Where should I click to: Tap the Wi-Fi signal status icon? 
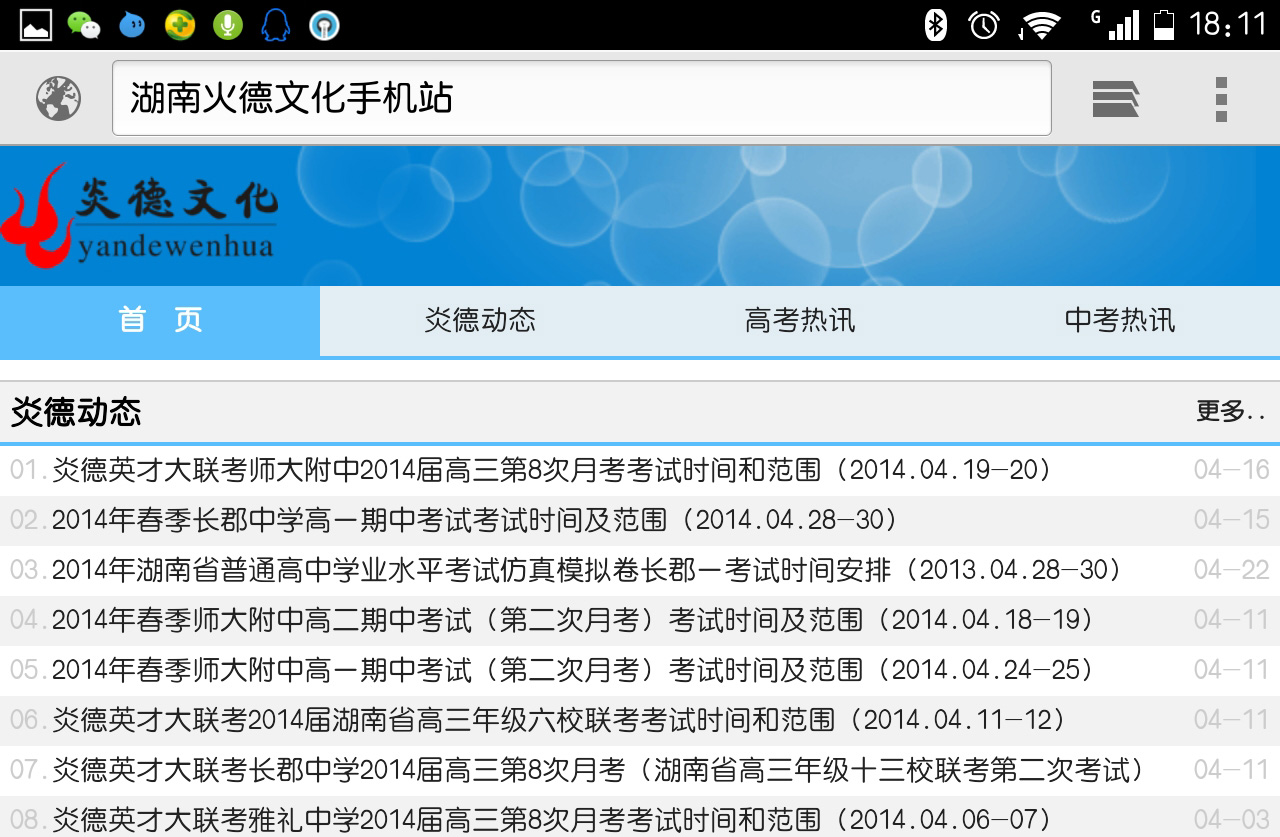1040,25
